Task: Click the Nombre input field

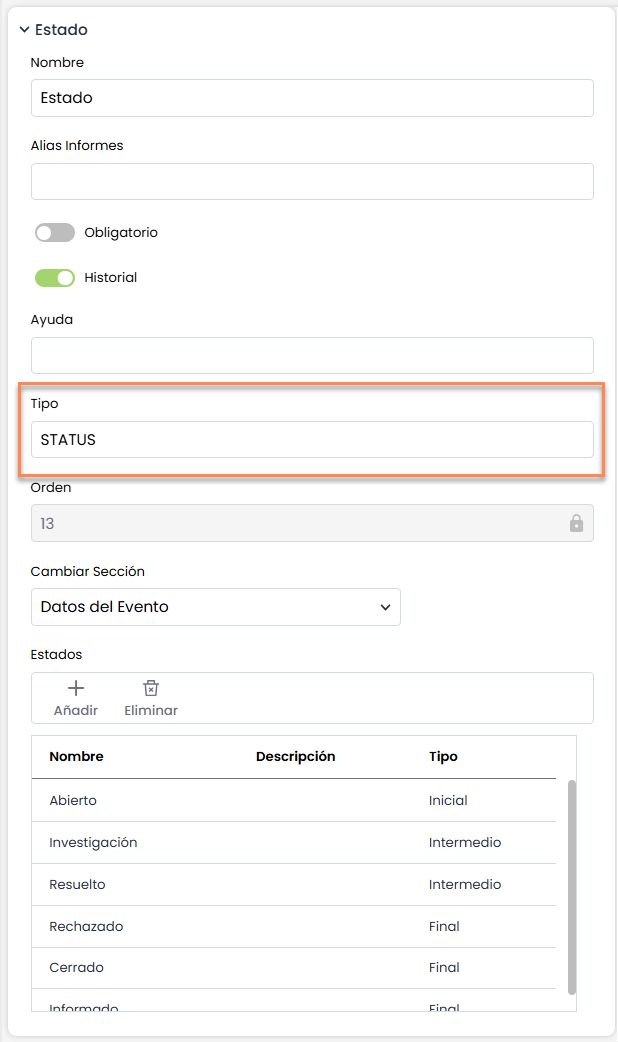Action: 312,98
